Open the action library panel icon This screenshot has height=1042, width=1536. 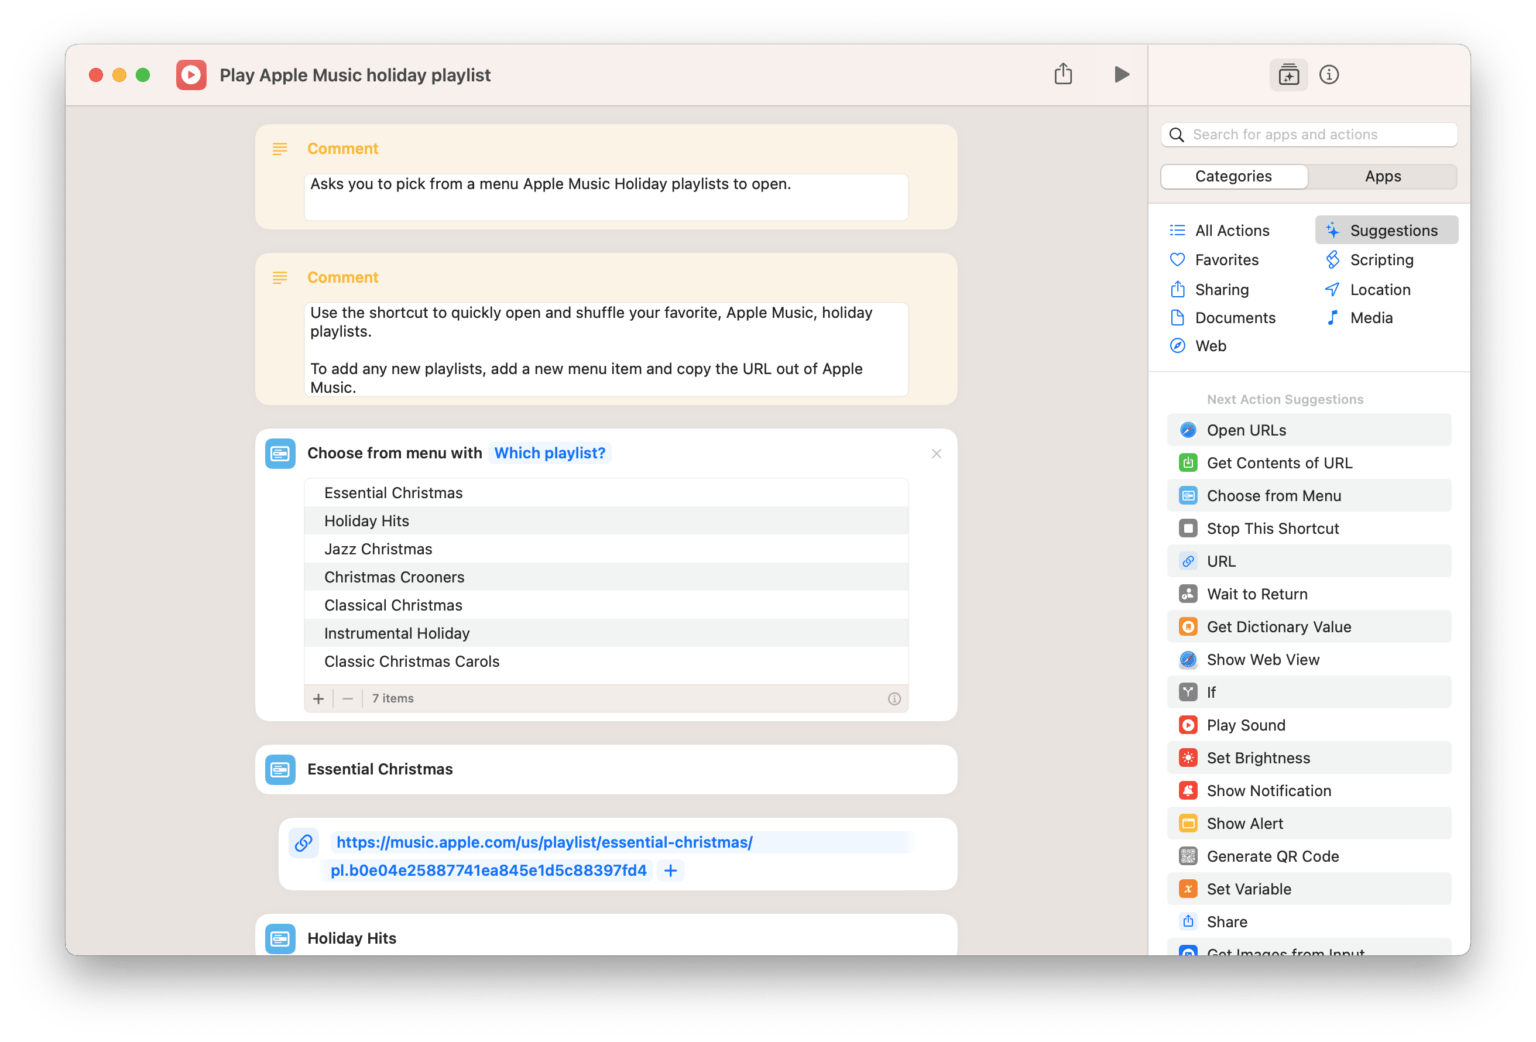point(1288,75)
